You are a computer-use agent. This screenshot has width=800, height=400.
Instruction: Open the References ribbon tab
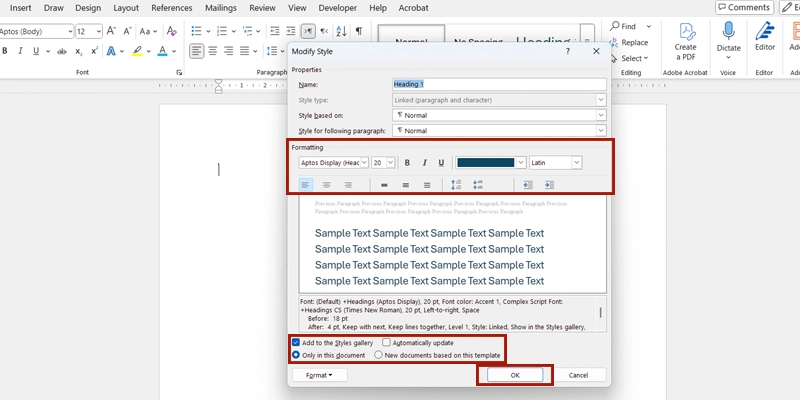171,8
